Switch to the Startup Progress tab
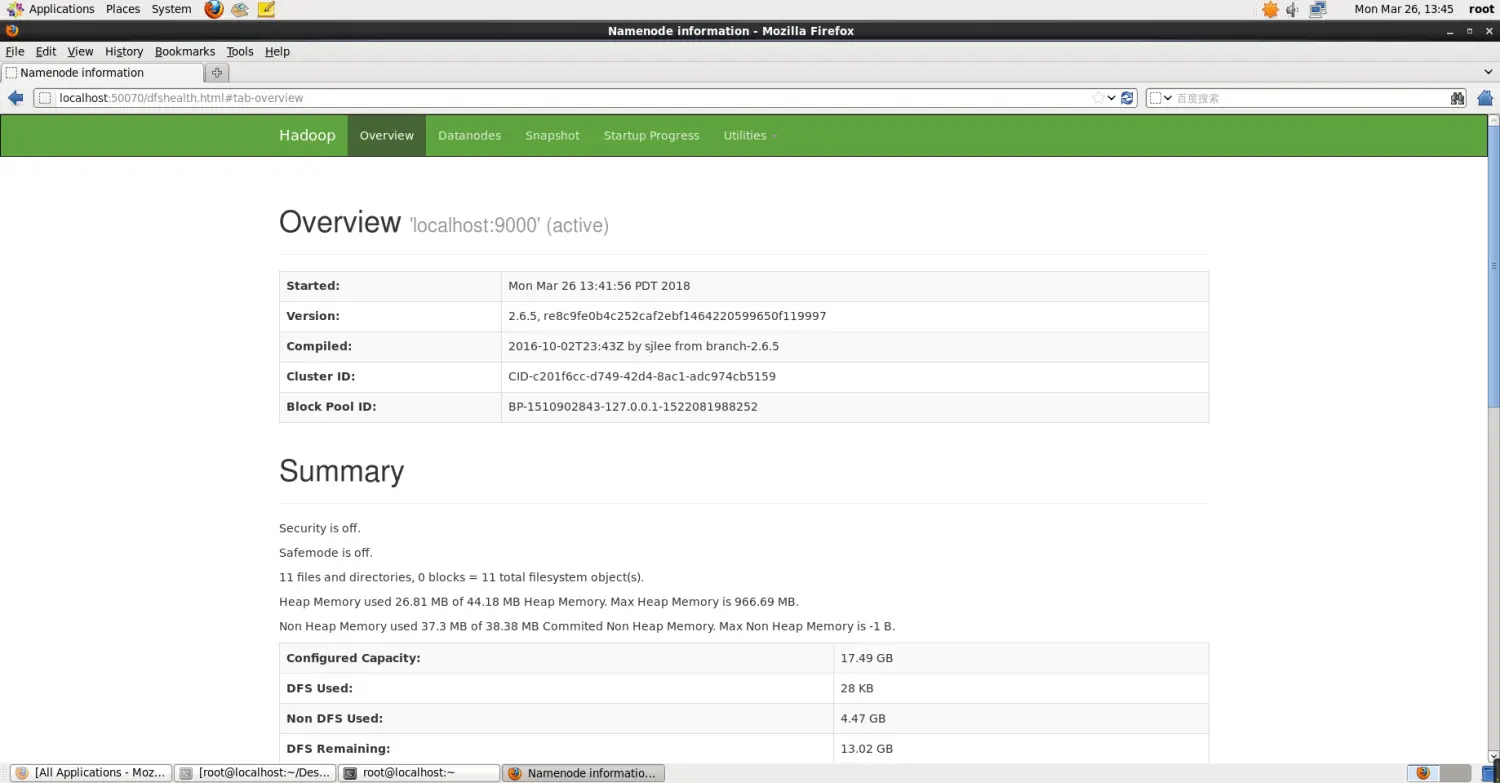The height and width of the screenshot is (783, 1500). pyautogui.click(x=651, y=136)
